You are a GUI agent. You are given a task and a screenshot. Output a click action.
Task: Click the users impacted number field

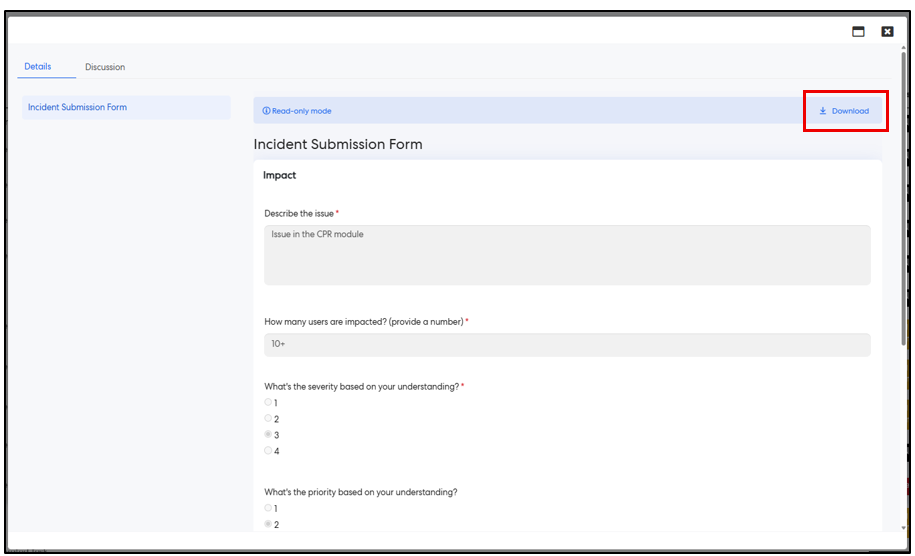point(567,344)
